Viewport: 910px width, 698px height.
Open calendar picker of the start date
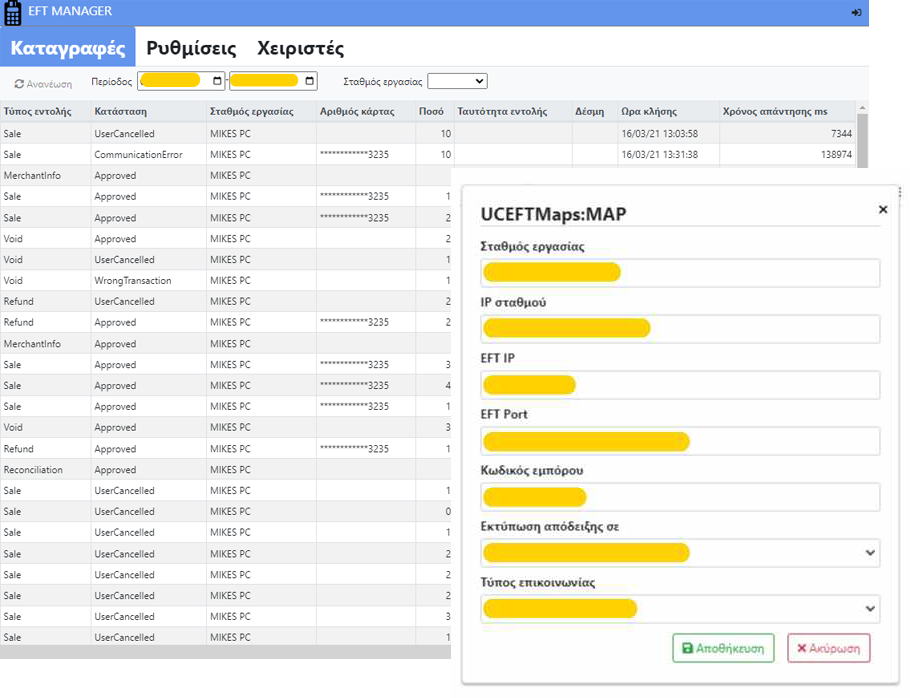coord(218,81)
